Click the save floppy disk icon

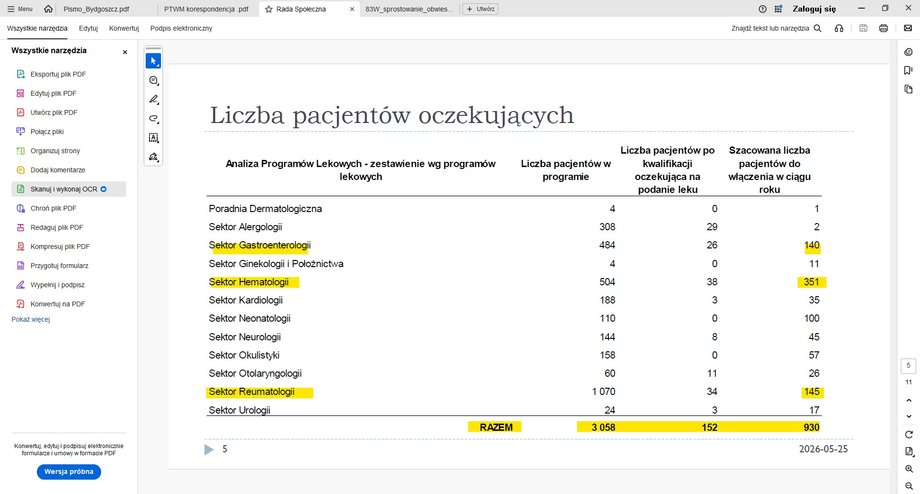pos(863,28)
